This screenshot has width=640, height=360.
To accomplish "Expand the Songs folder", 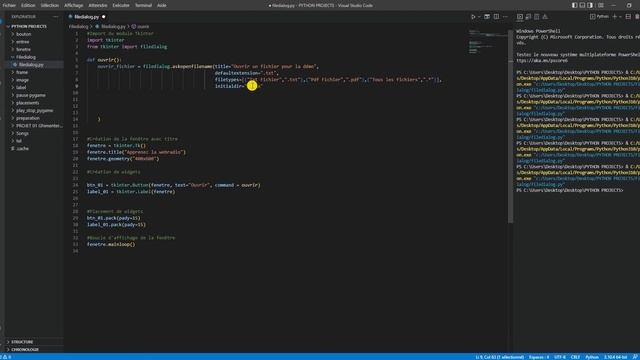I will point(22,133).
